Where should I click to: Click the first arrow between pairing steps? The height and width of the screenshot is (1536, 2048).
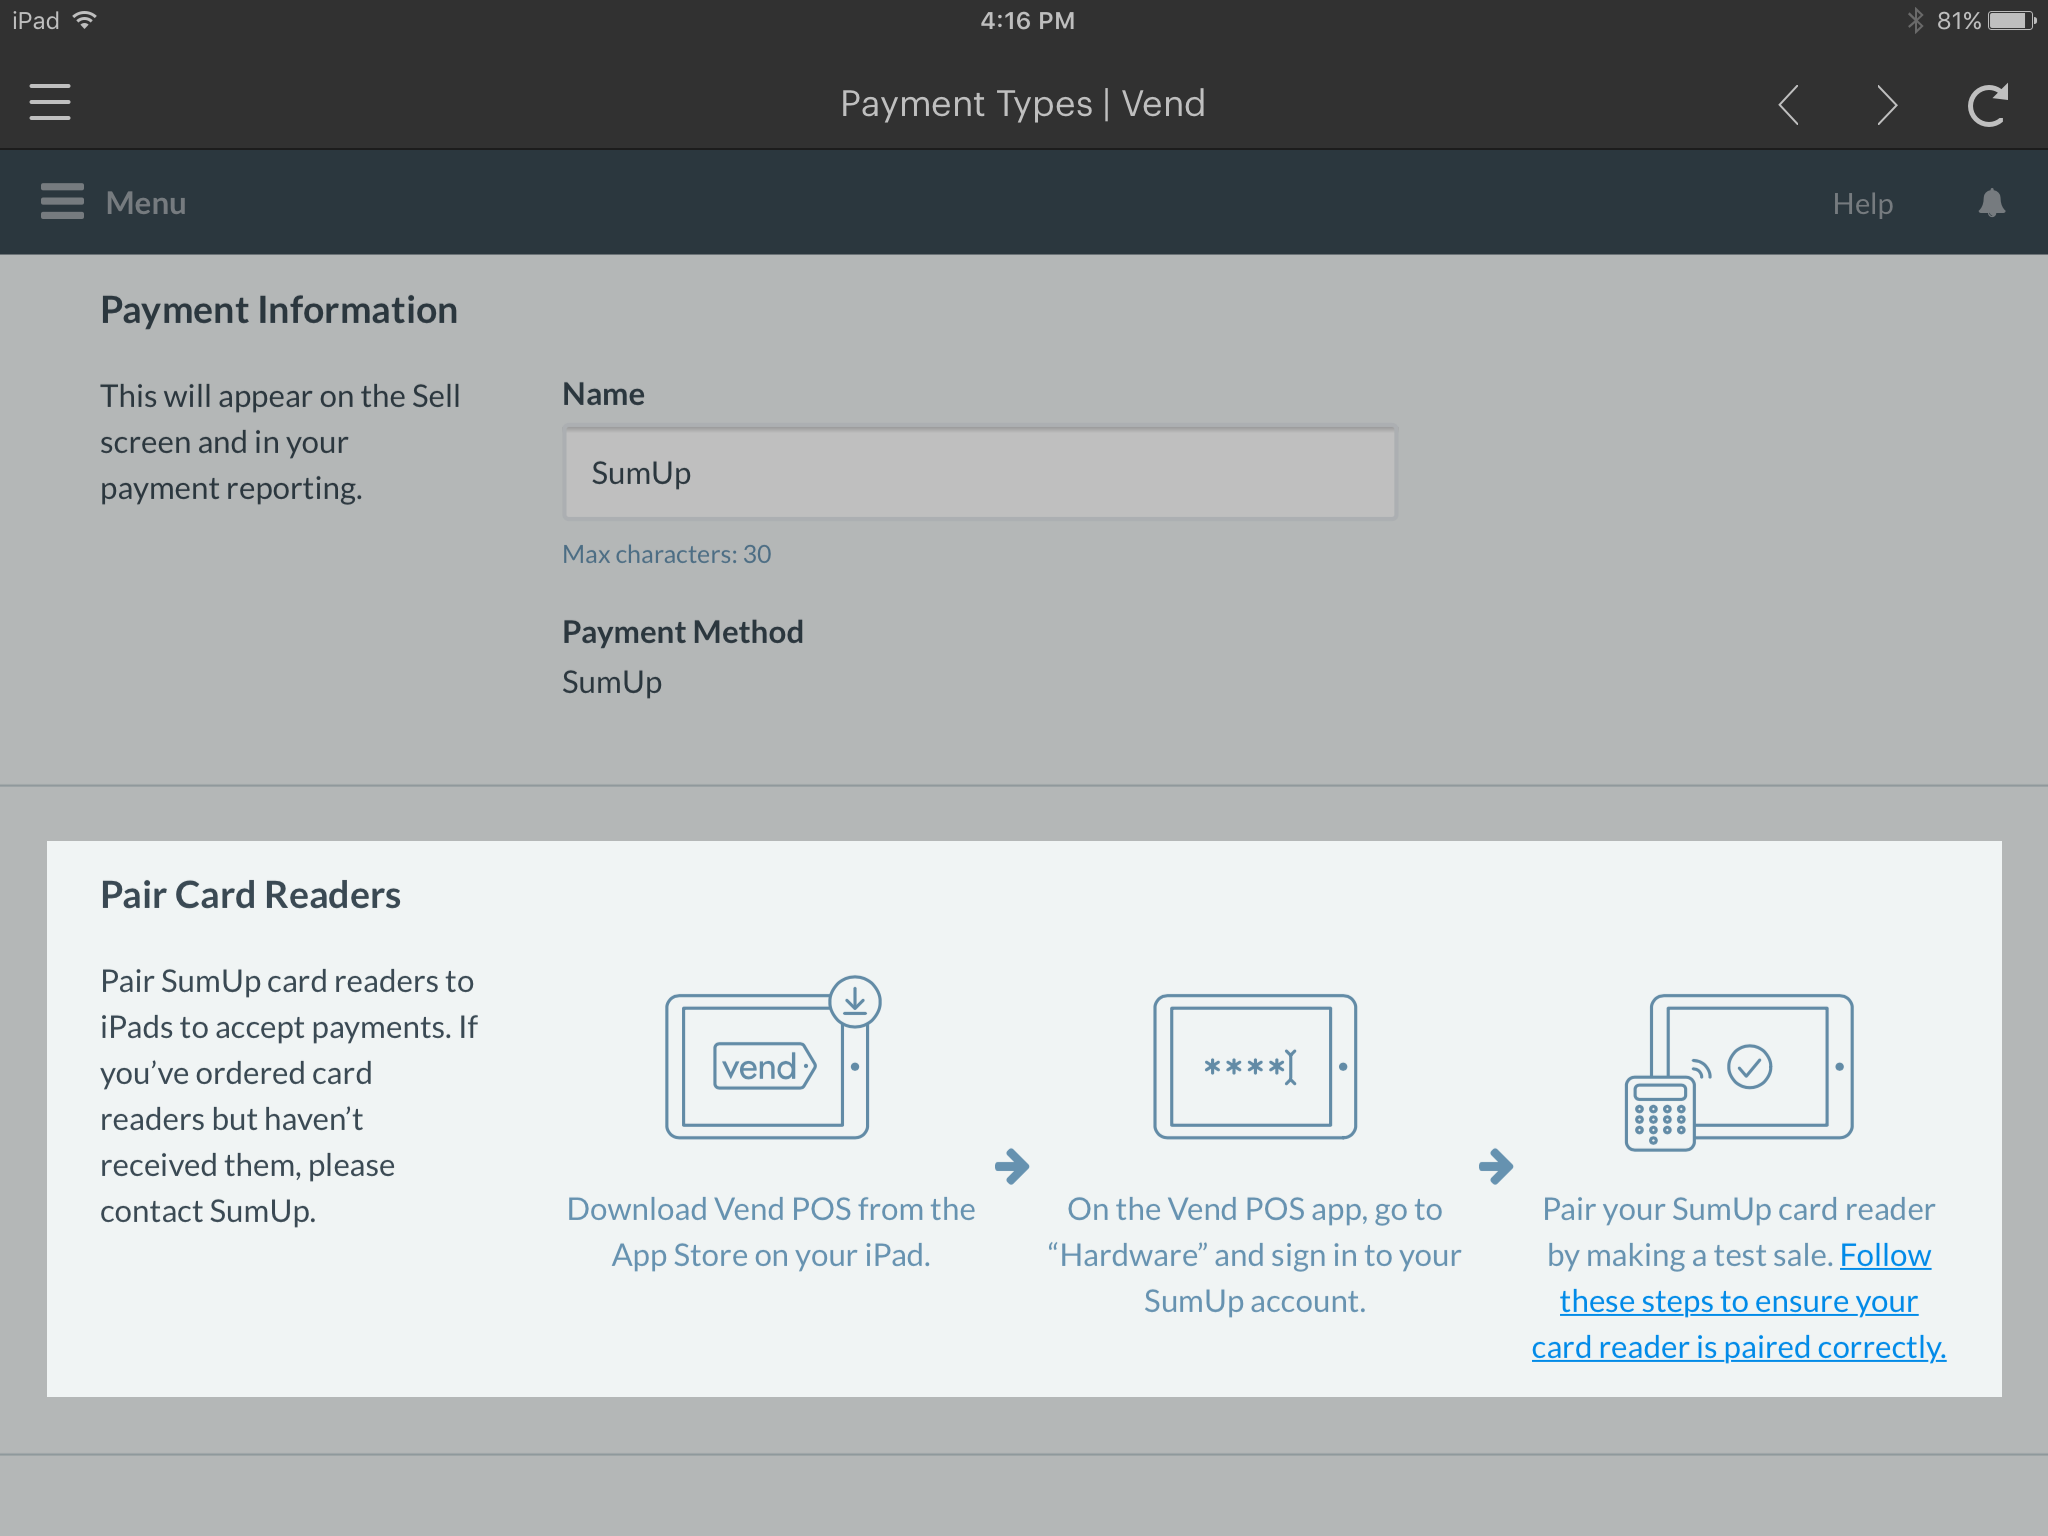click(x=1013, y=1166)
